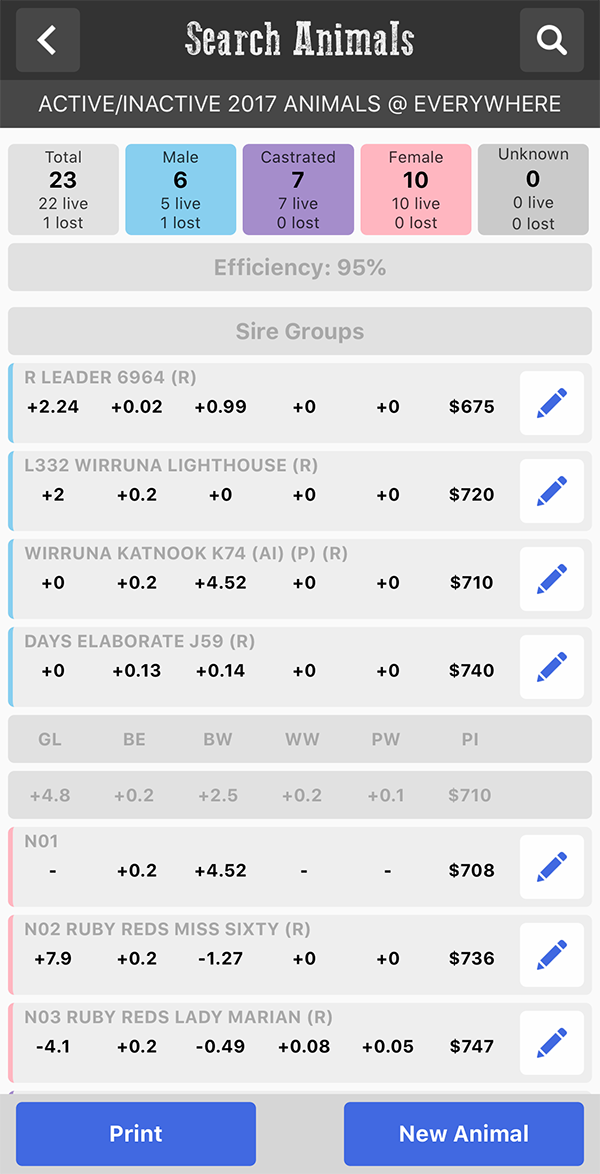Image resolution: width=600 pixels, height=1174 pixels.
Task: Click the New Animal button
Action: point(464,1133)
